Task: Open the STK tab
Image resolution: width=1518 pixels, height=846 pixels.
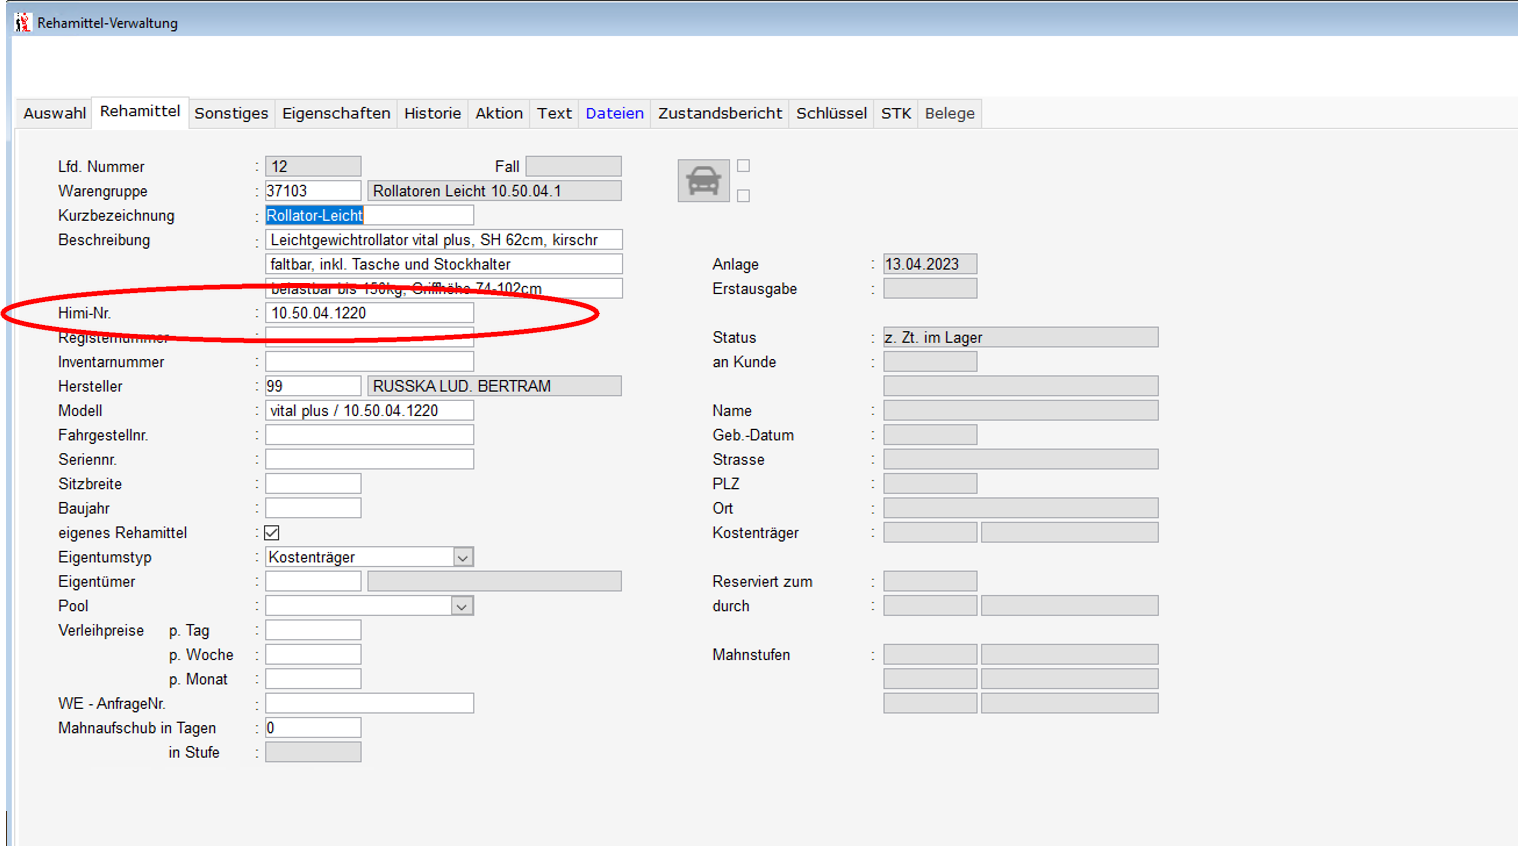Action: (x=895, y=113)
